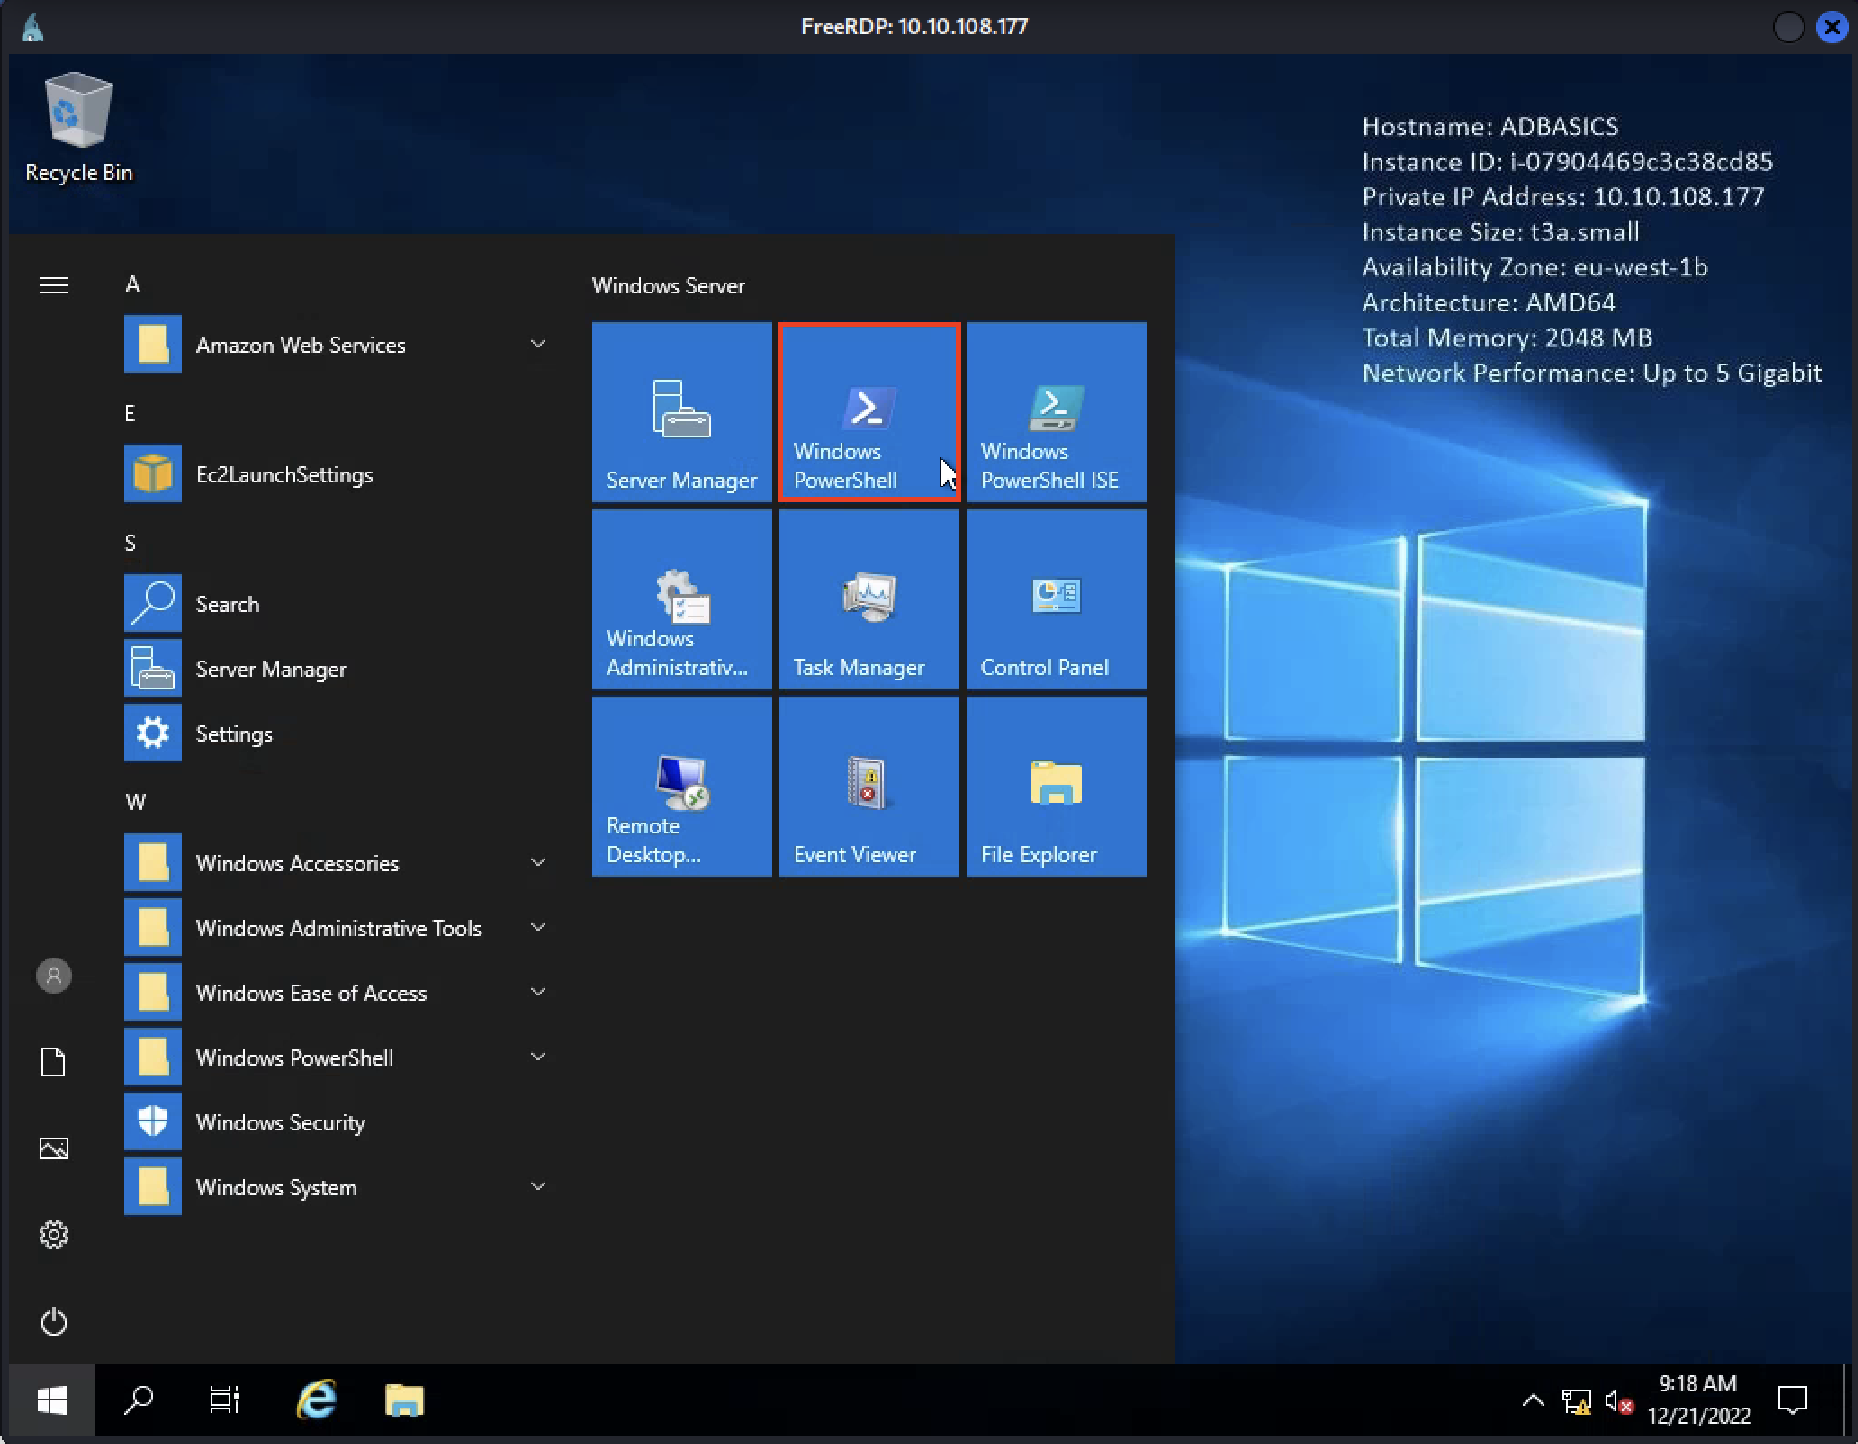The height and width of the screenshot is (1444, 1858).
Task: Expand the Start menu hamburger button
Action: 54,285
